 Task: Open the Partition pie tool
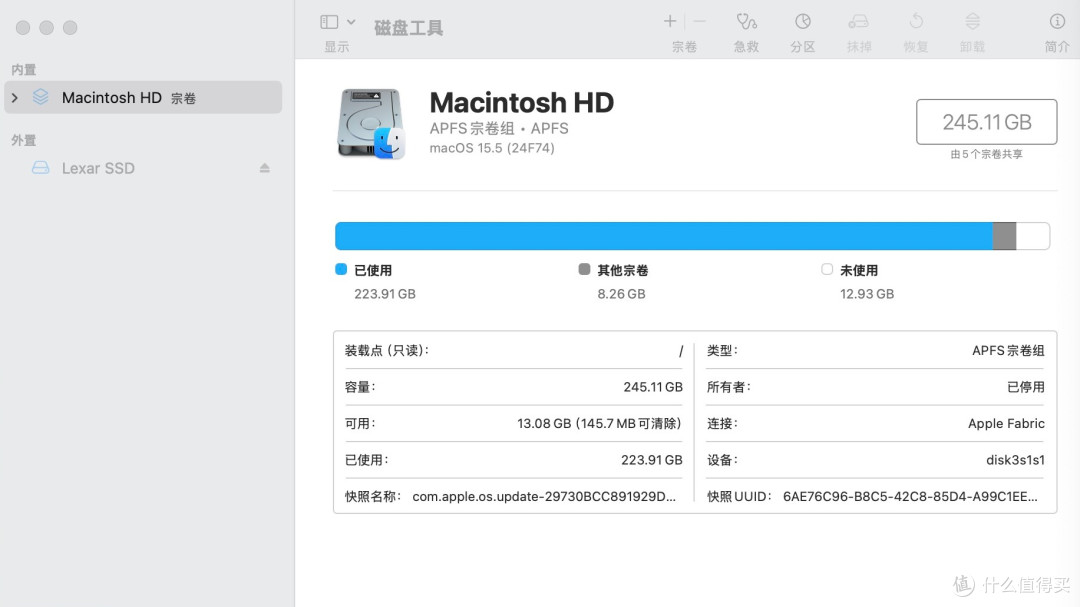pos(802,22)
